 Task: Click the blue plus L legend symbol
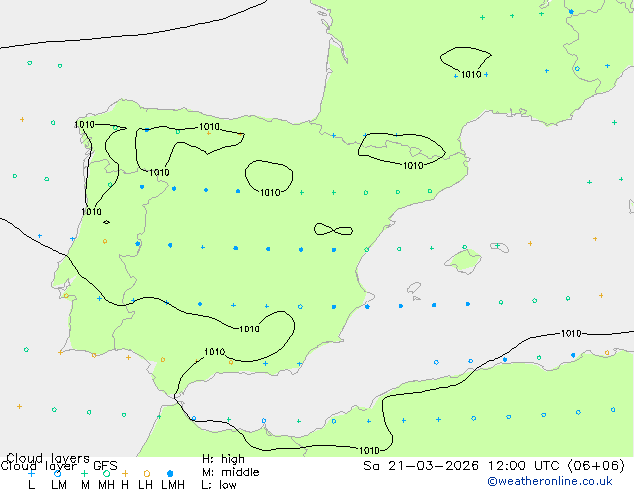tap(31, 473)
